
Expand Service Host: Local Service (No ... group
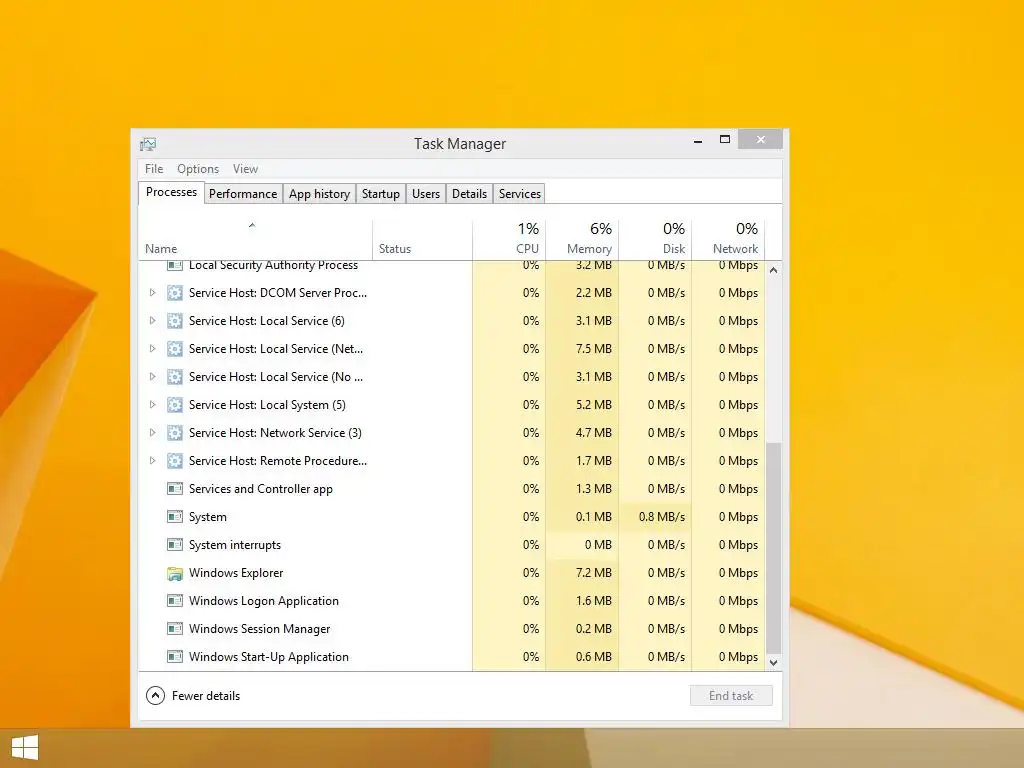pyautogui.click(x=152, y=377)
